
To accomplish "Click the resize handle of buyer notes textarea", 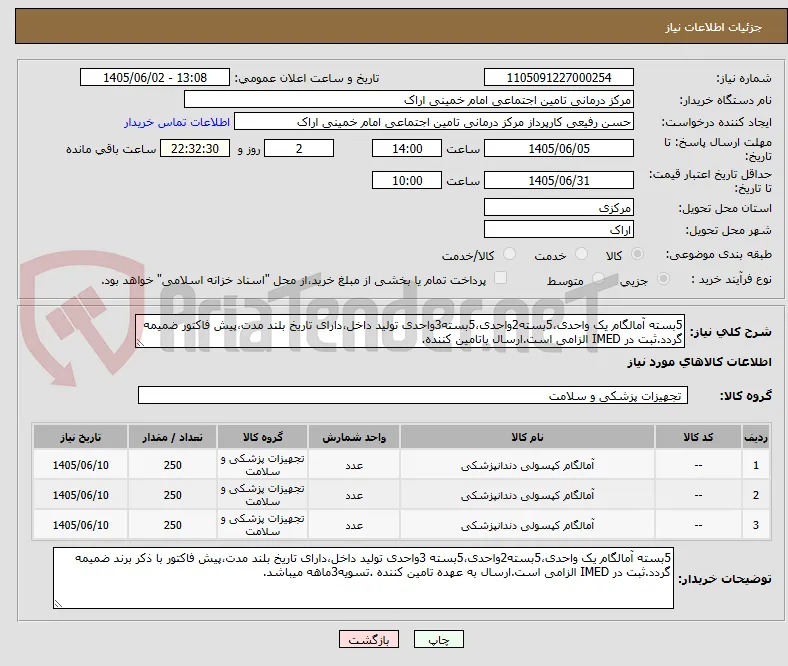I will pos(58,603).
